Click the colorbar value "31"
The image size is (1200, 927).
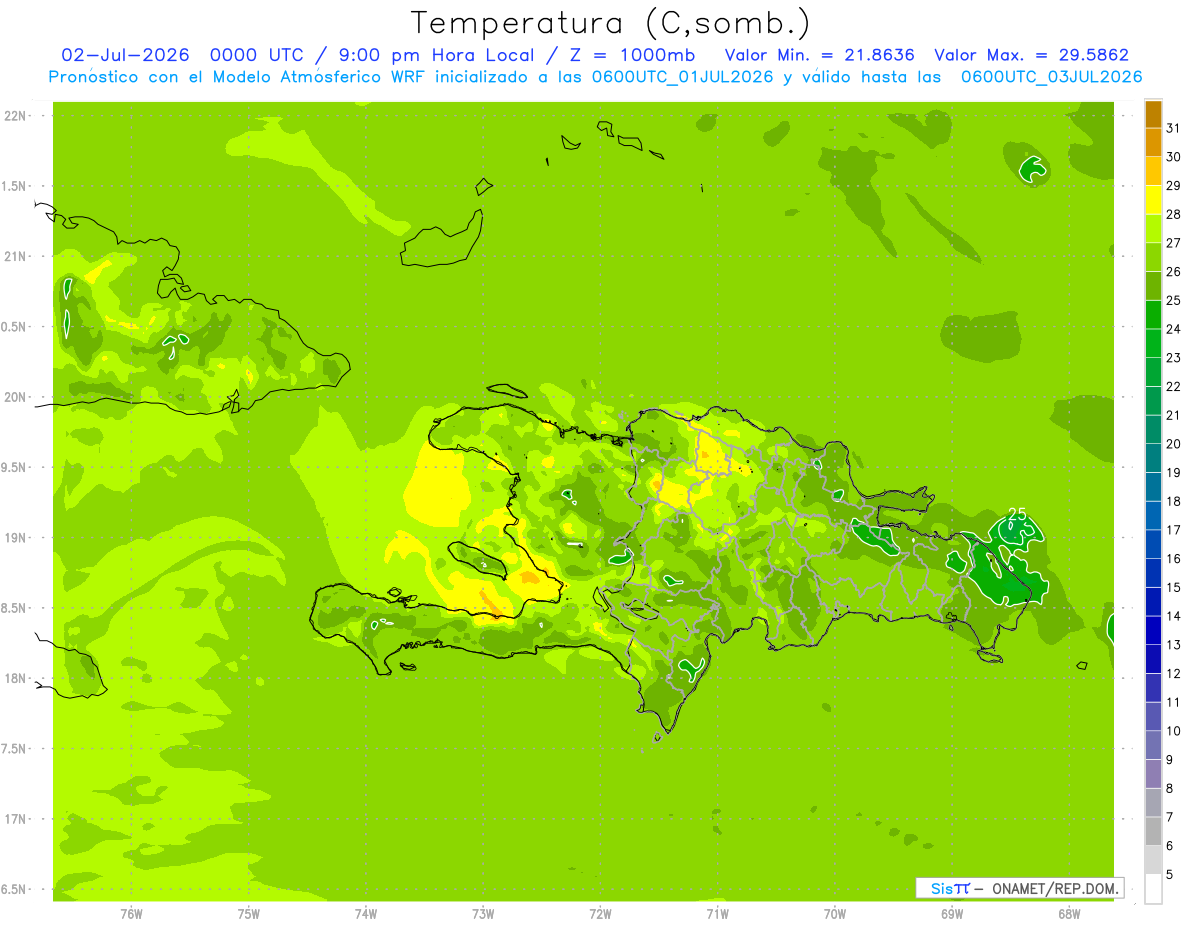[1173, 128]
